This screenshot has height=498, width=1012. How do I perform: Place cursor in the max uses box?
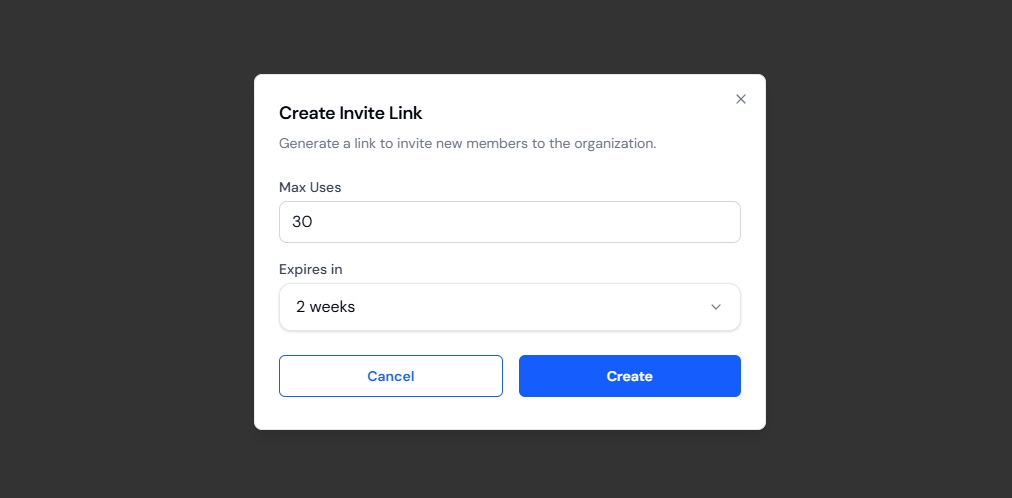pyautogui.click(x=509, y=222)
